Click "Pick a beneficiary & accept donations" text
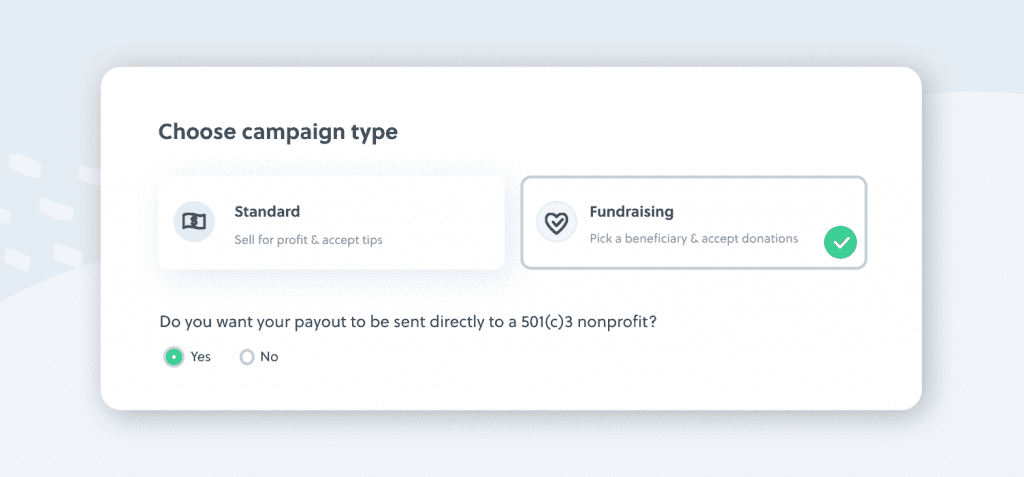 point(694,238)
